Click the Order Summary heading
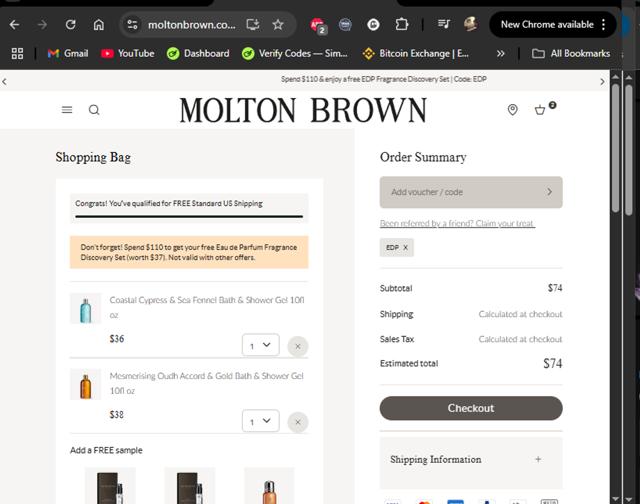This screenshot has height=504, width=640. [423, 157]
